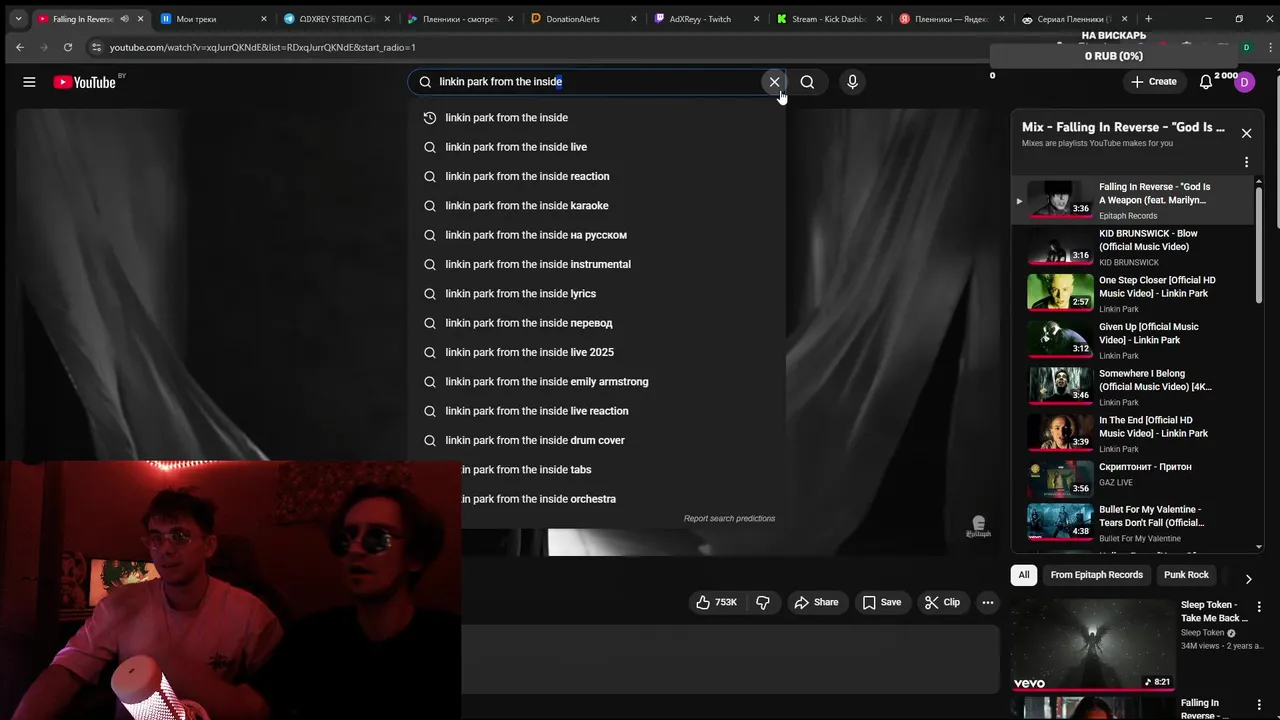Select the Punk Rock chip
Screen dimensions: 1280x720
pos(1186,575)
